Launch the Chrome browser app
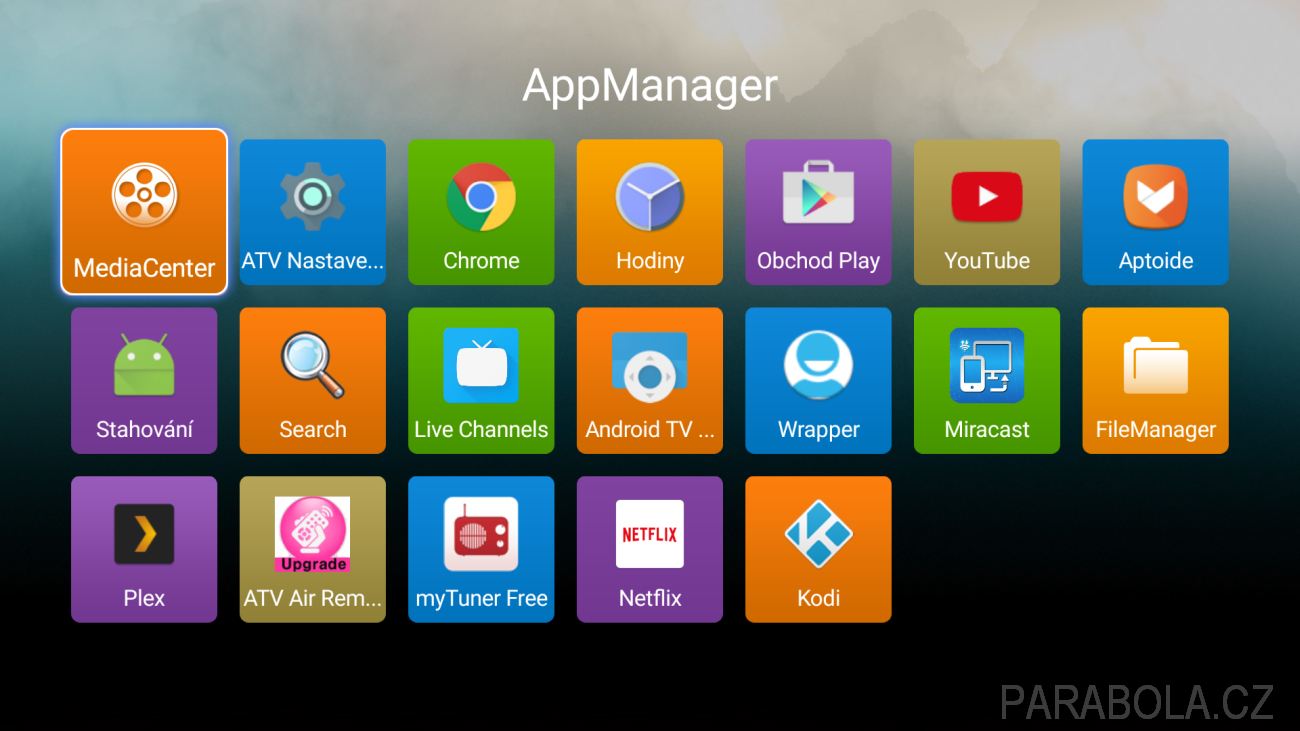The image size is (1300, 731). click(481, 212)
